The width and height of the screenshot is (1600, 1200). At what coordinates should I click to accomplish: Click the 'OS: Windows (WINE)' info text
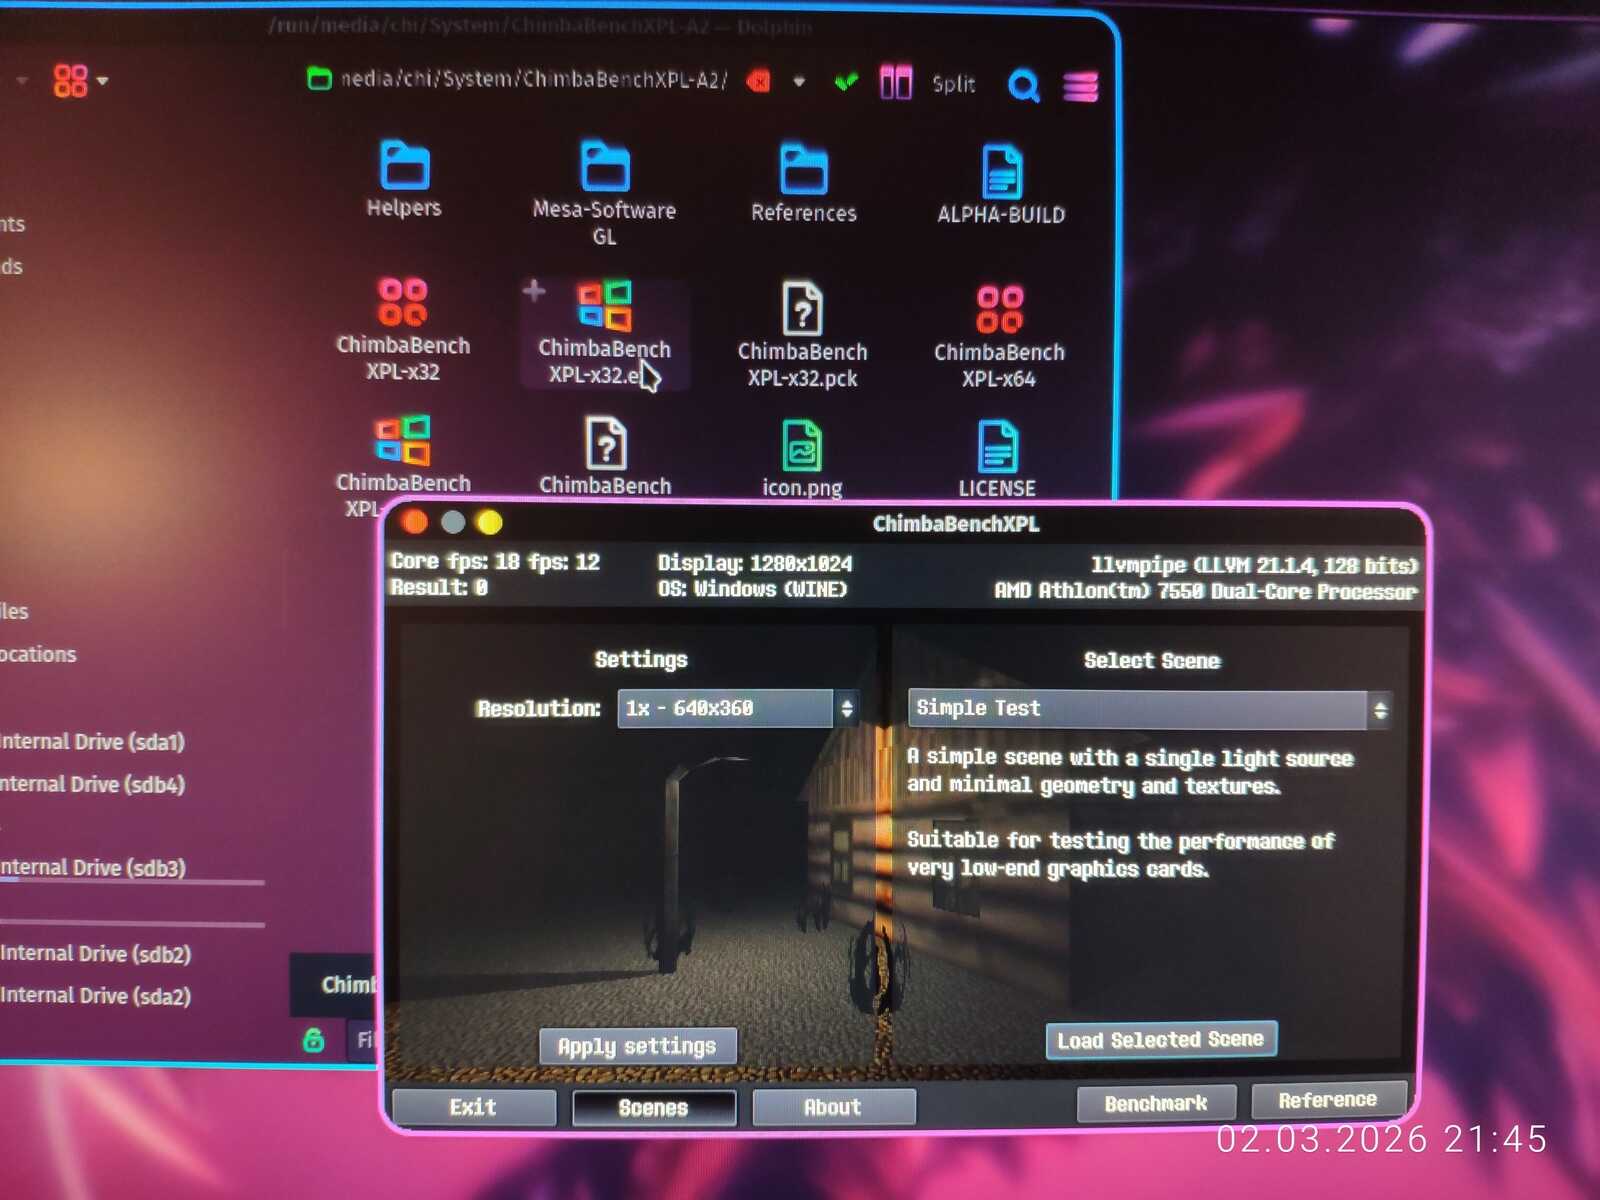[752, 589]
